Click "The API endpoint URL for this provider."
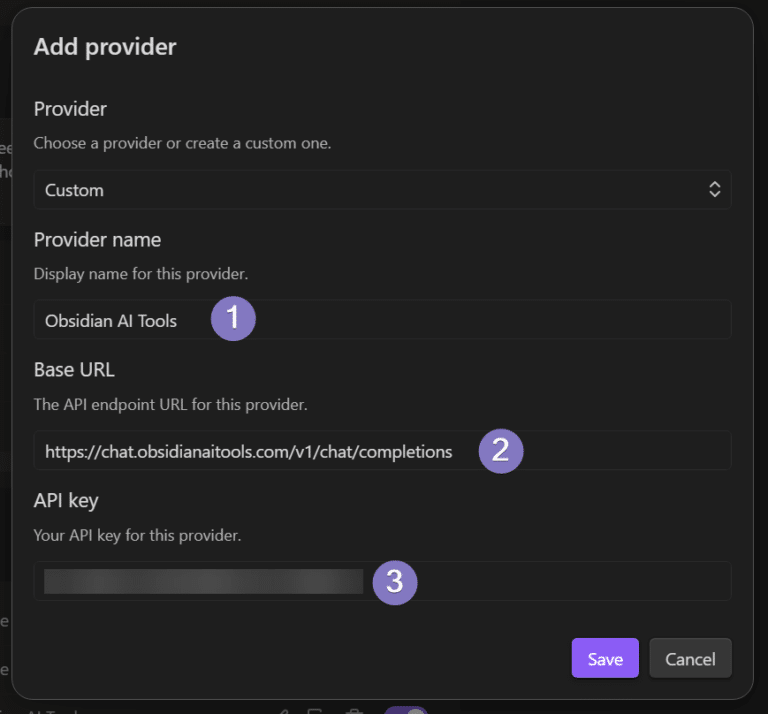This screenshot has width=768, height=714. coord(170,405)
